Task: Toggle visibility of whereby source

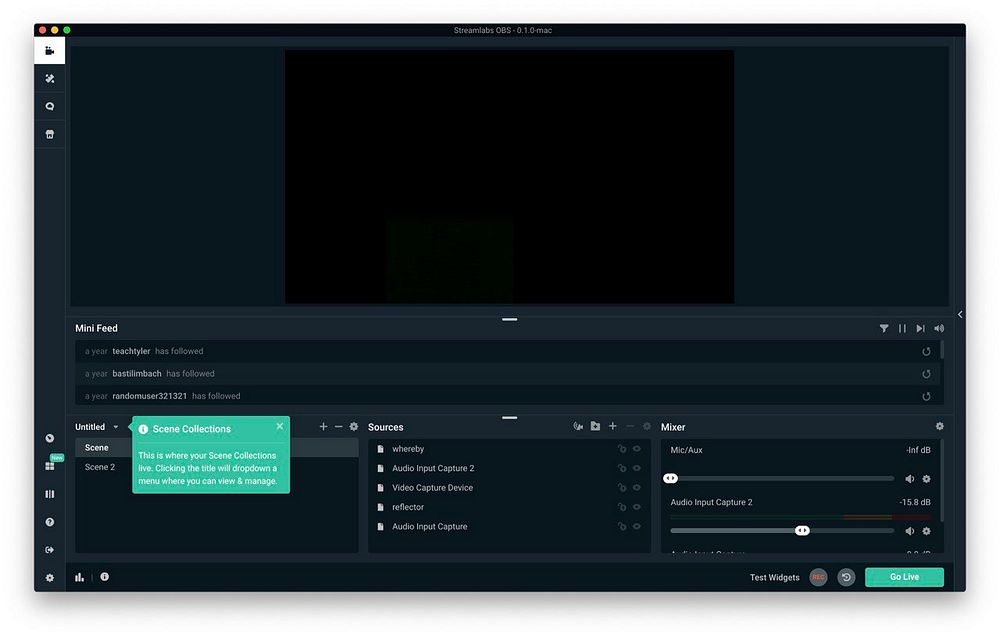Action: (636, 449)
